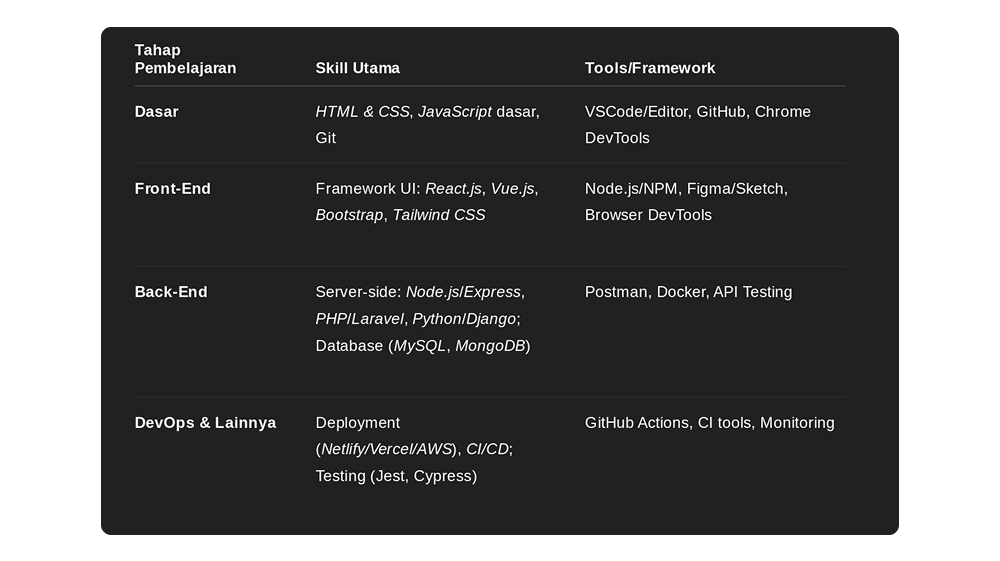Click the Postman, Docker, API Testing cell

coord(688,292)
